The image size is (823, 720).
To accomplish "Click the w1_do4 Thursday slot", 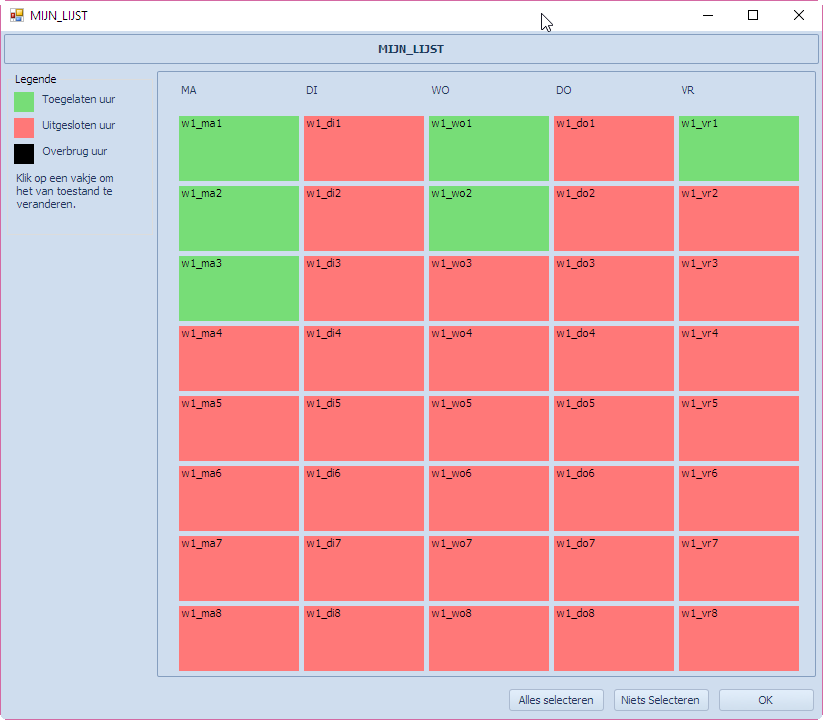I will tap(614, 358).
